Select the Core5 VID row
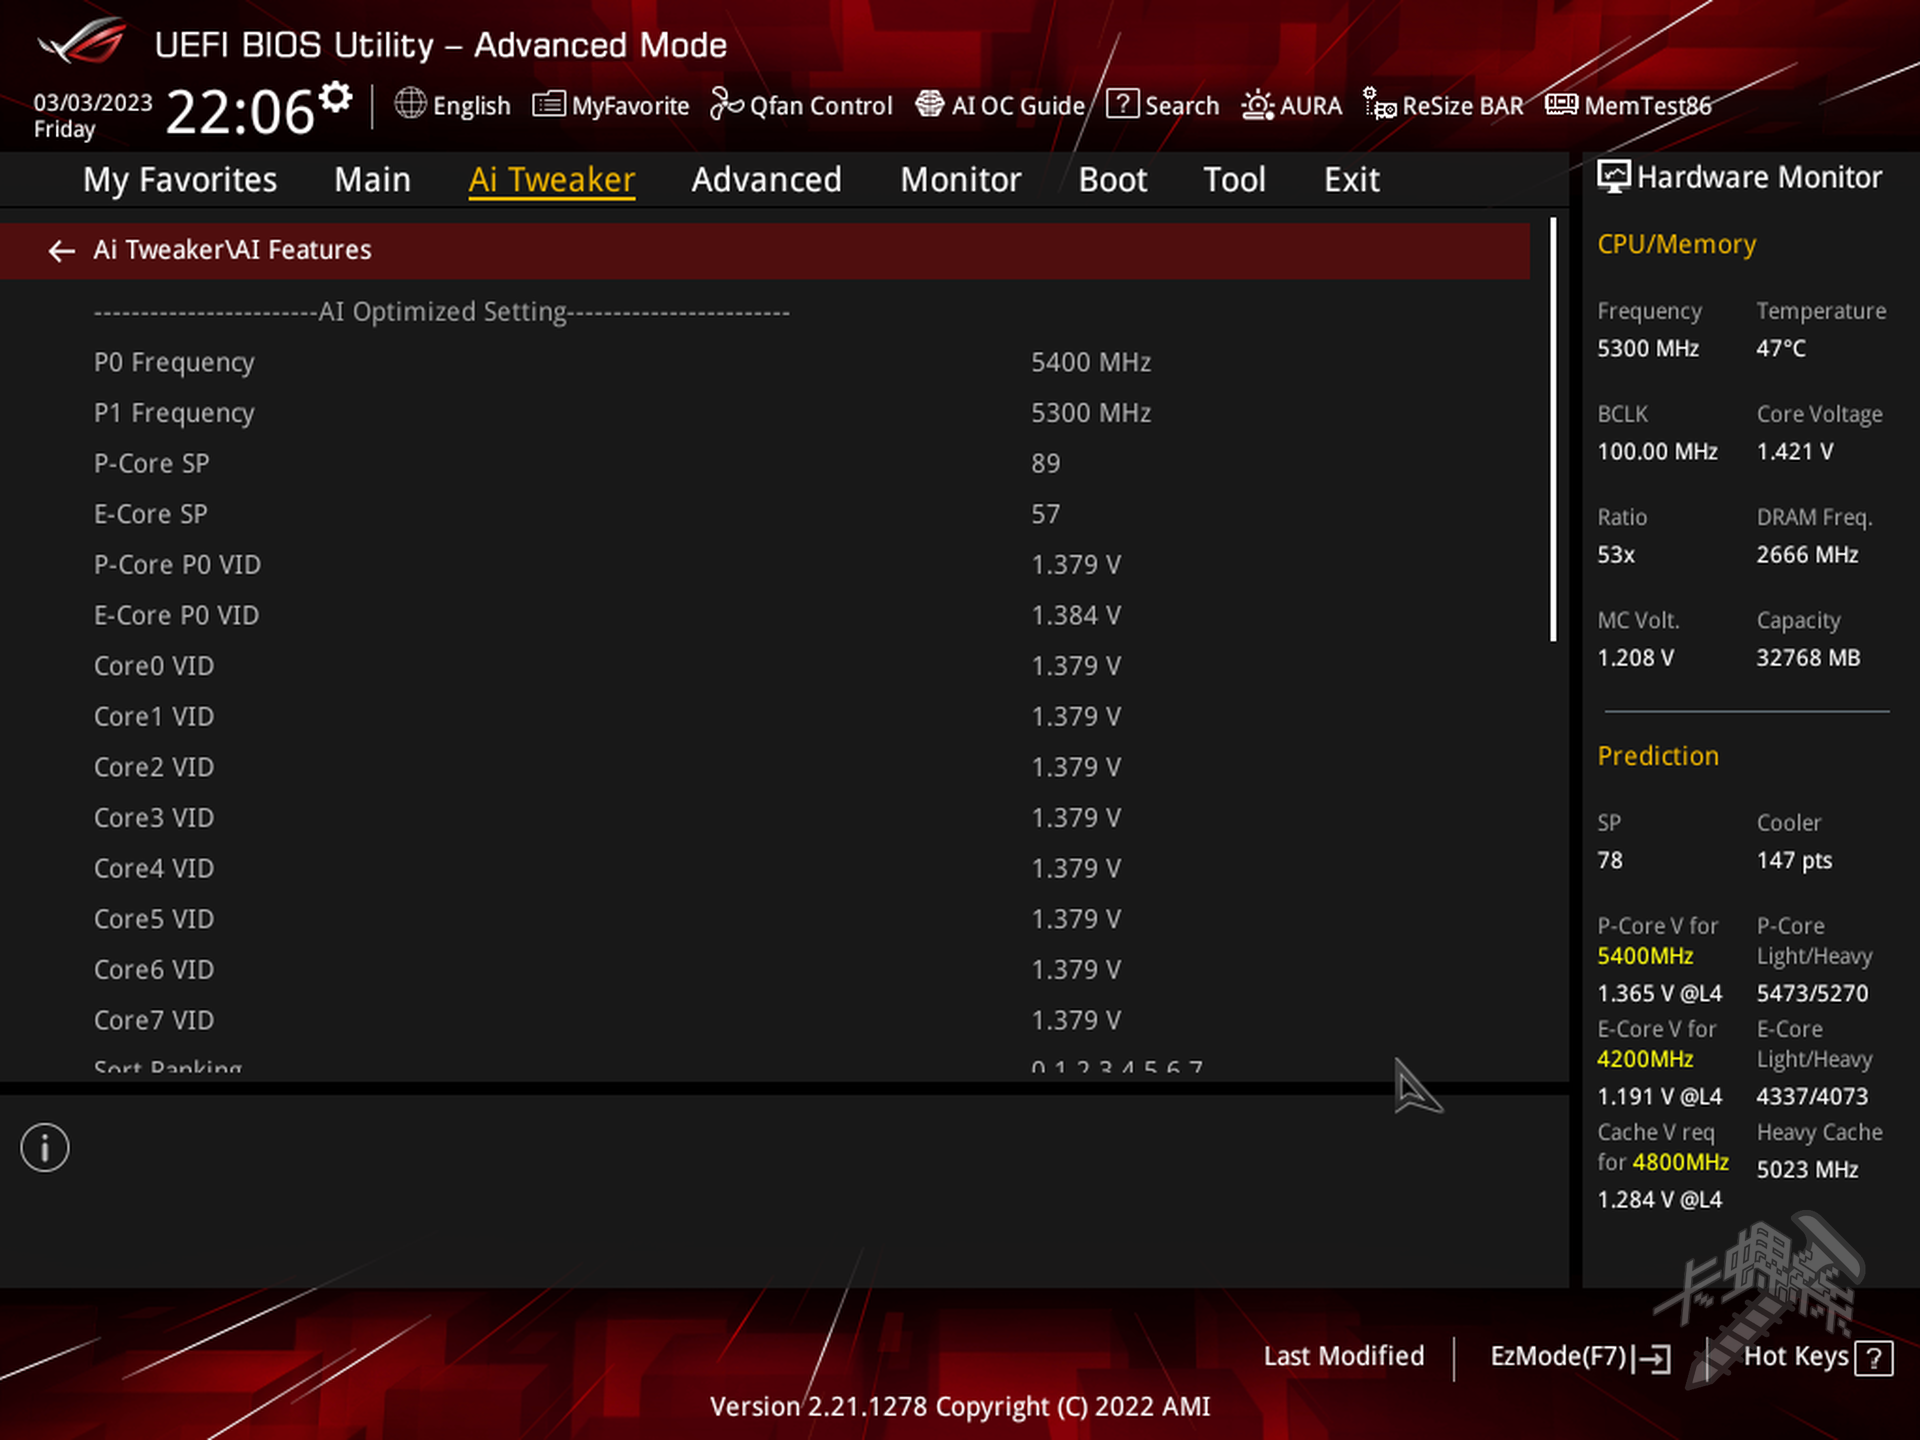1920x1440 pixels. click(765, 920)
